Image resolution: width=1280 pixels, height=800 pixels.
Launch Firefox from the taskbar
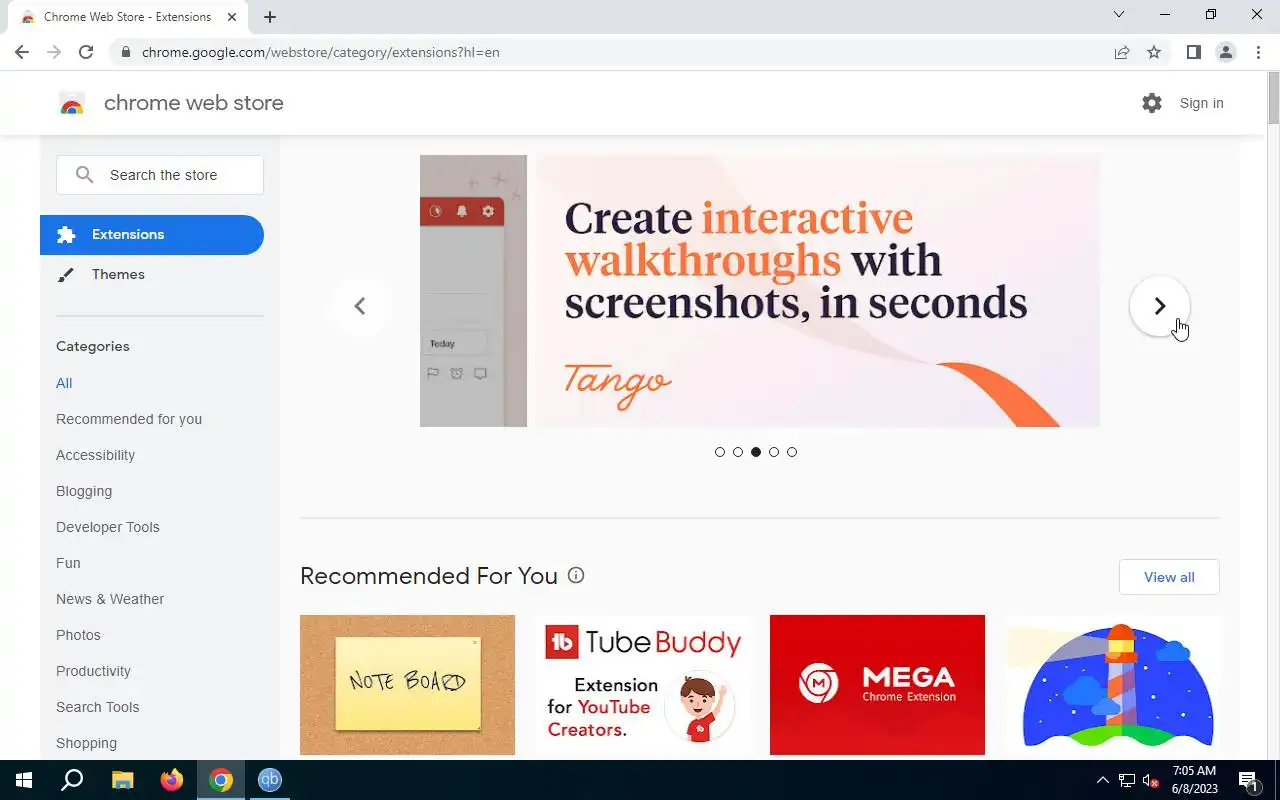pyautogui.click(x=172, y=780)
